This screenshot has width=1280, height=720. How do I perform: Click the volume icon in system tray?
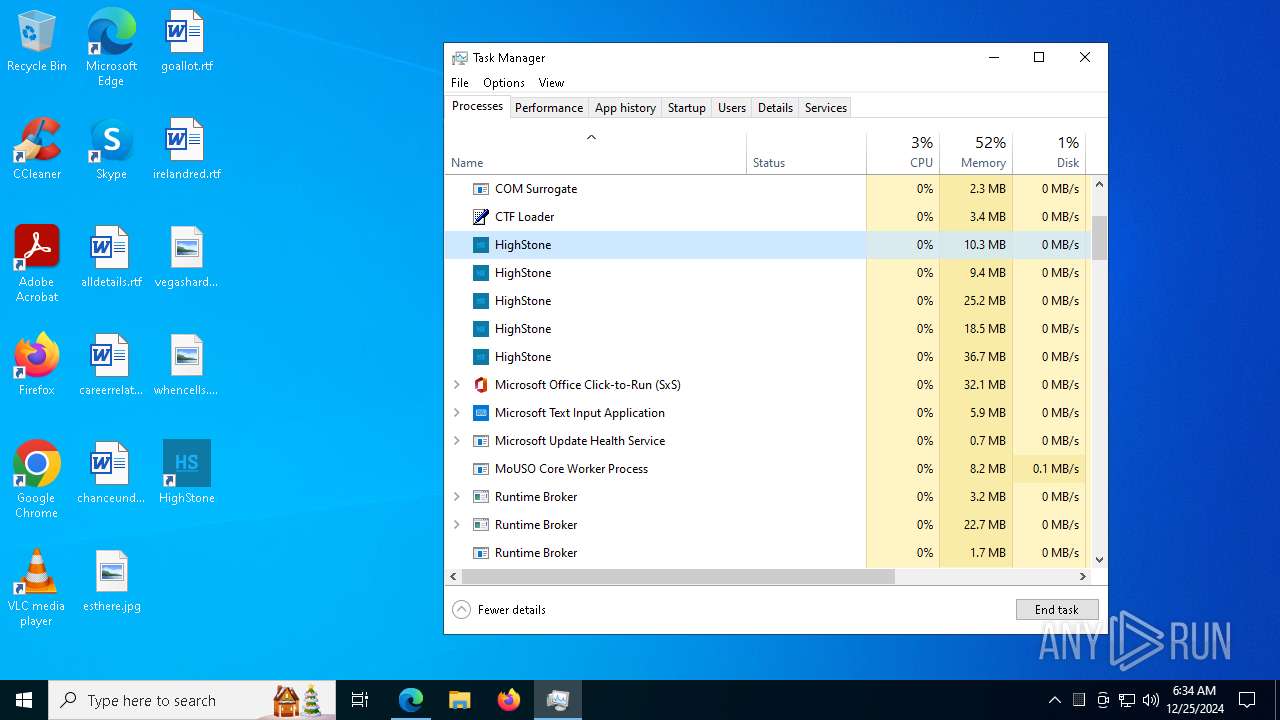(1151, 700)
